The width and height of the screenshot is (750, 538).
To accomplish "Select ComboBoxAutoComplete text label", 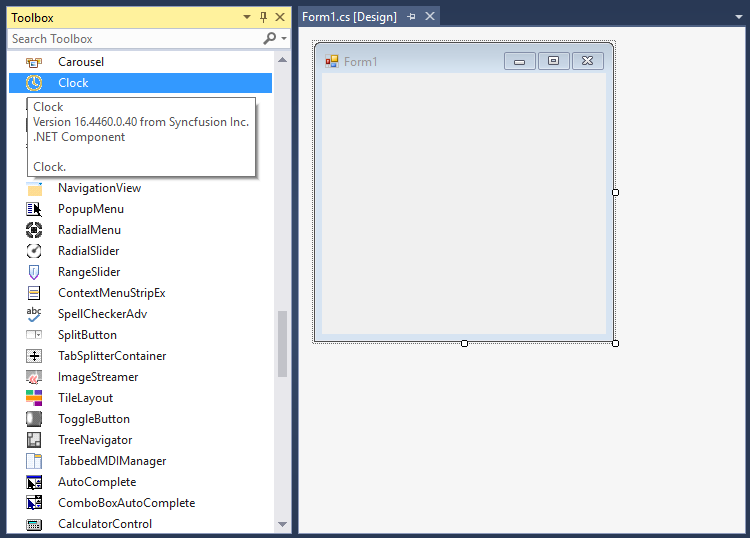I will coord(126,503).
